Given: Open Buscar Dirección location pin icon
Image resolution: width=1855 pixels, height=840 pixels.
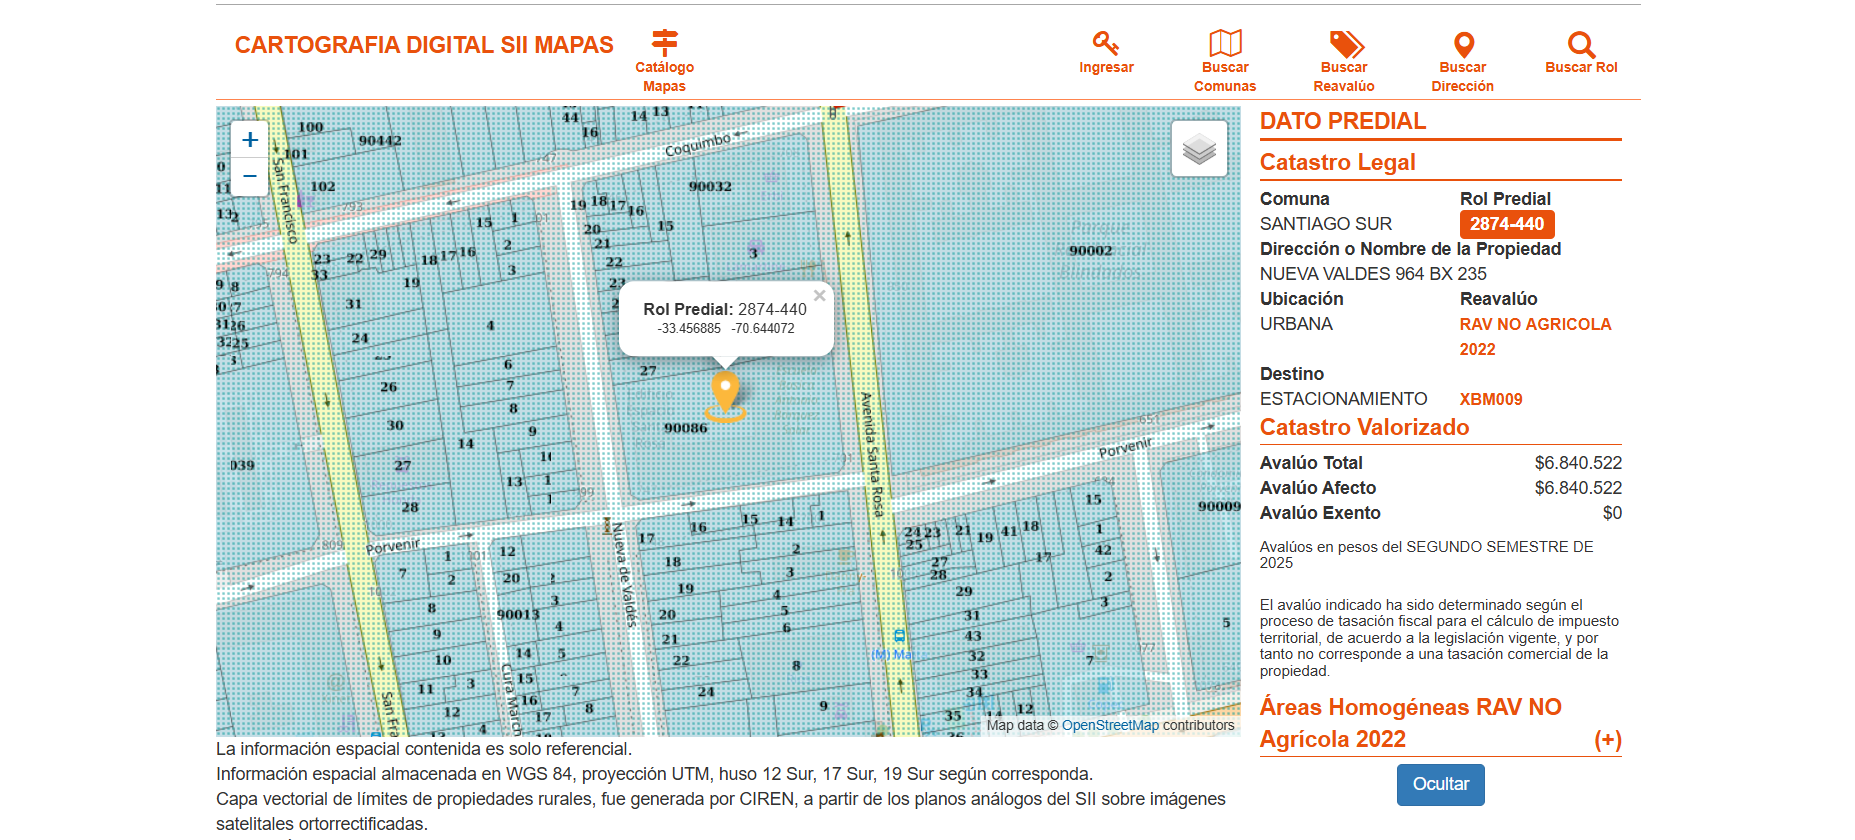Looking at the screenshot, I should [1463, 45].
